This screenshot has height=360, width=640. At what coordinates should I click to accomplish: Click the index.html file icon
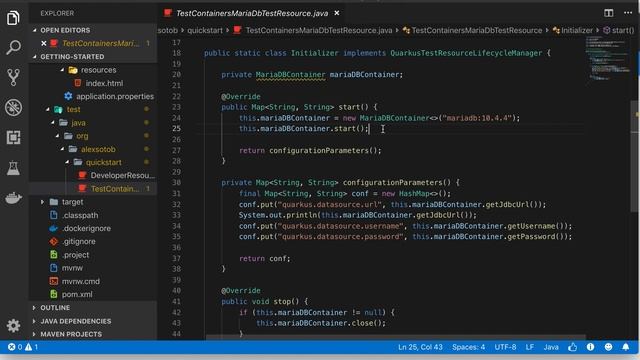78,83
